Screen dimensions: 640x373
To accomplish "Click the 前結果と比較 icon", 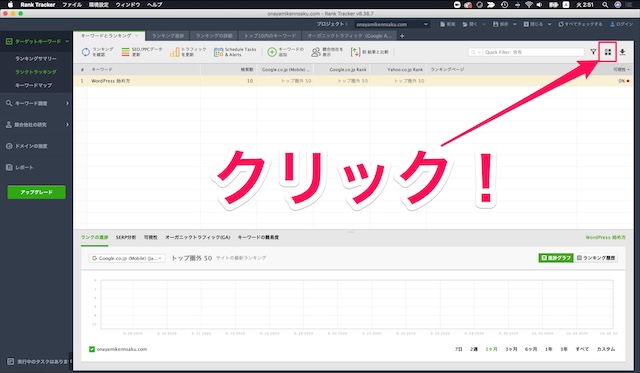I will pyautogui.click(x=356, y=52).
